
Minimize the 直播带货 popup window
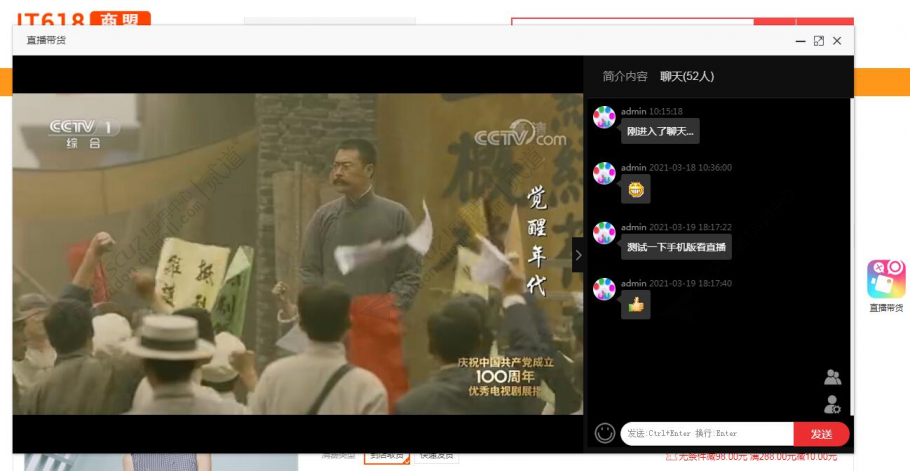800,41
